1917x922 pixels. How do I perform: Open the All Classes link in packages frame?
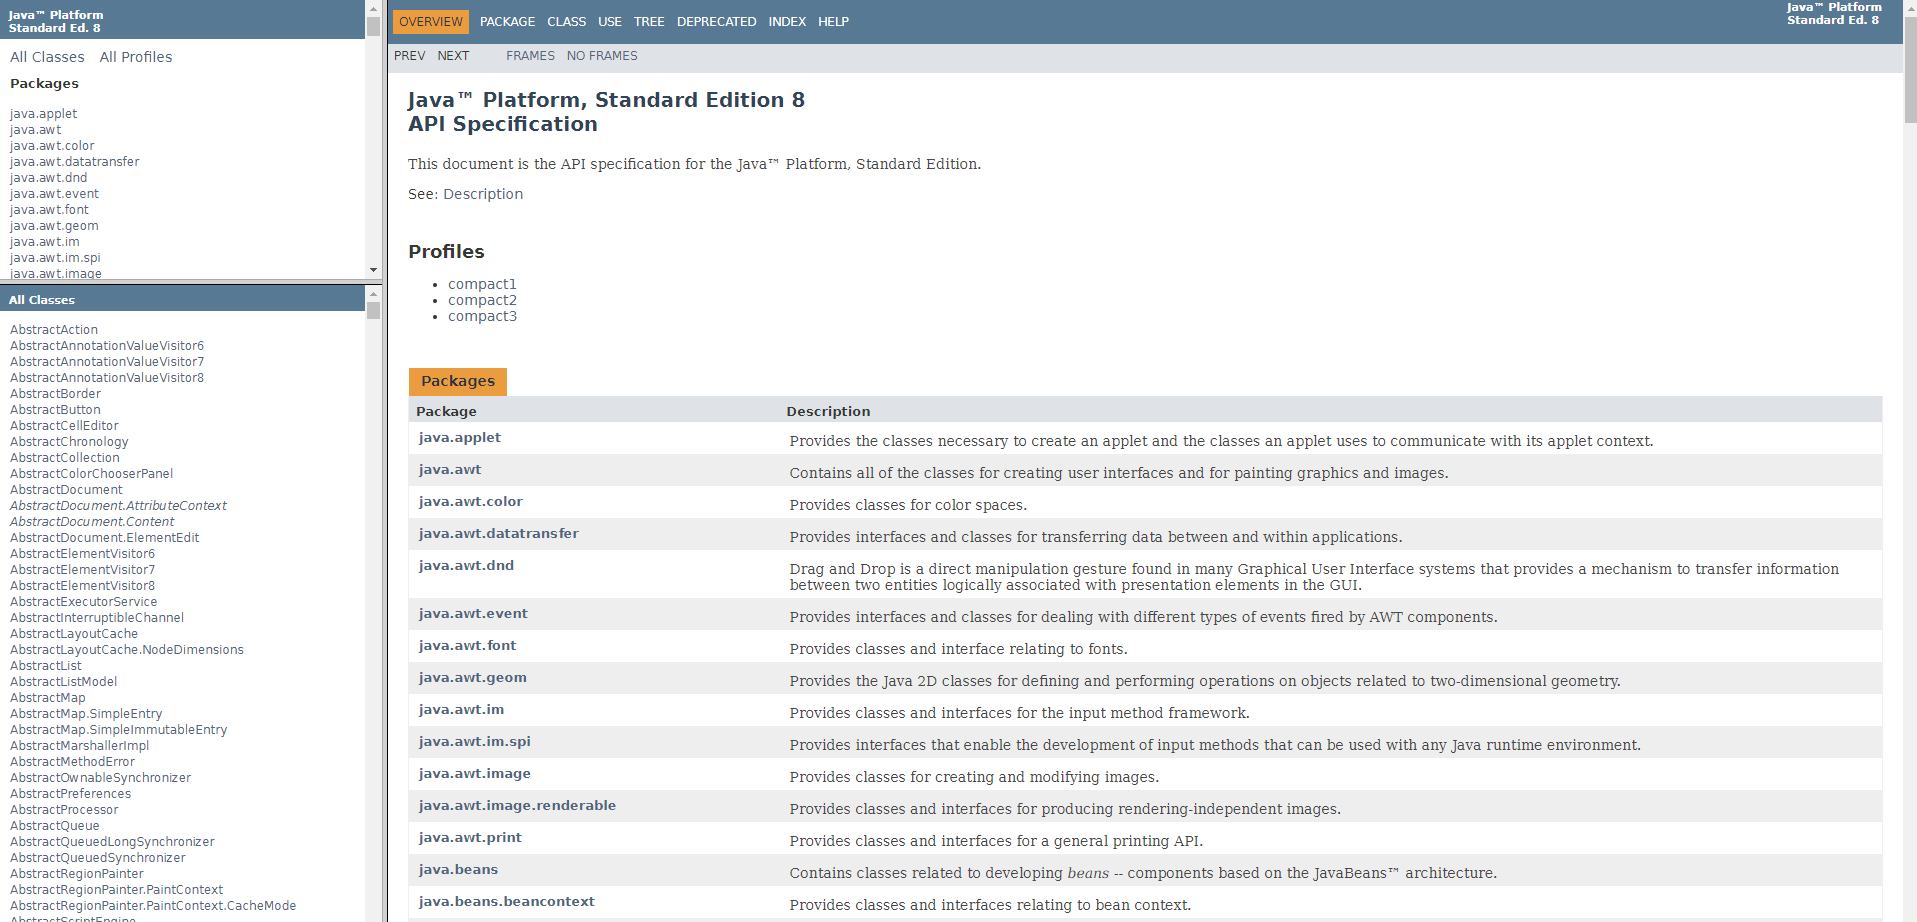(47, 57)
